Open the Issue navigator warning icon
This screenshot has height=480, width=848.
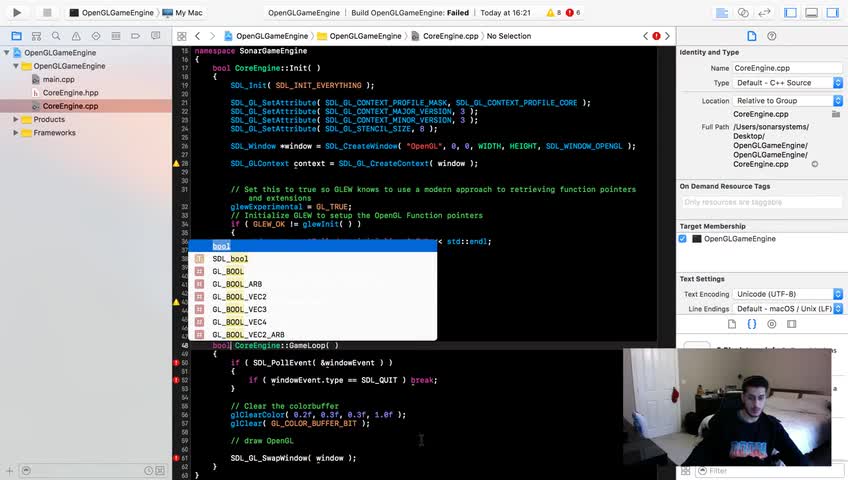76,36
